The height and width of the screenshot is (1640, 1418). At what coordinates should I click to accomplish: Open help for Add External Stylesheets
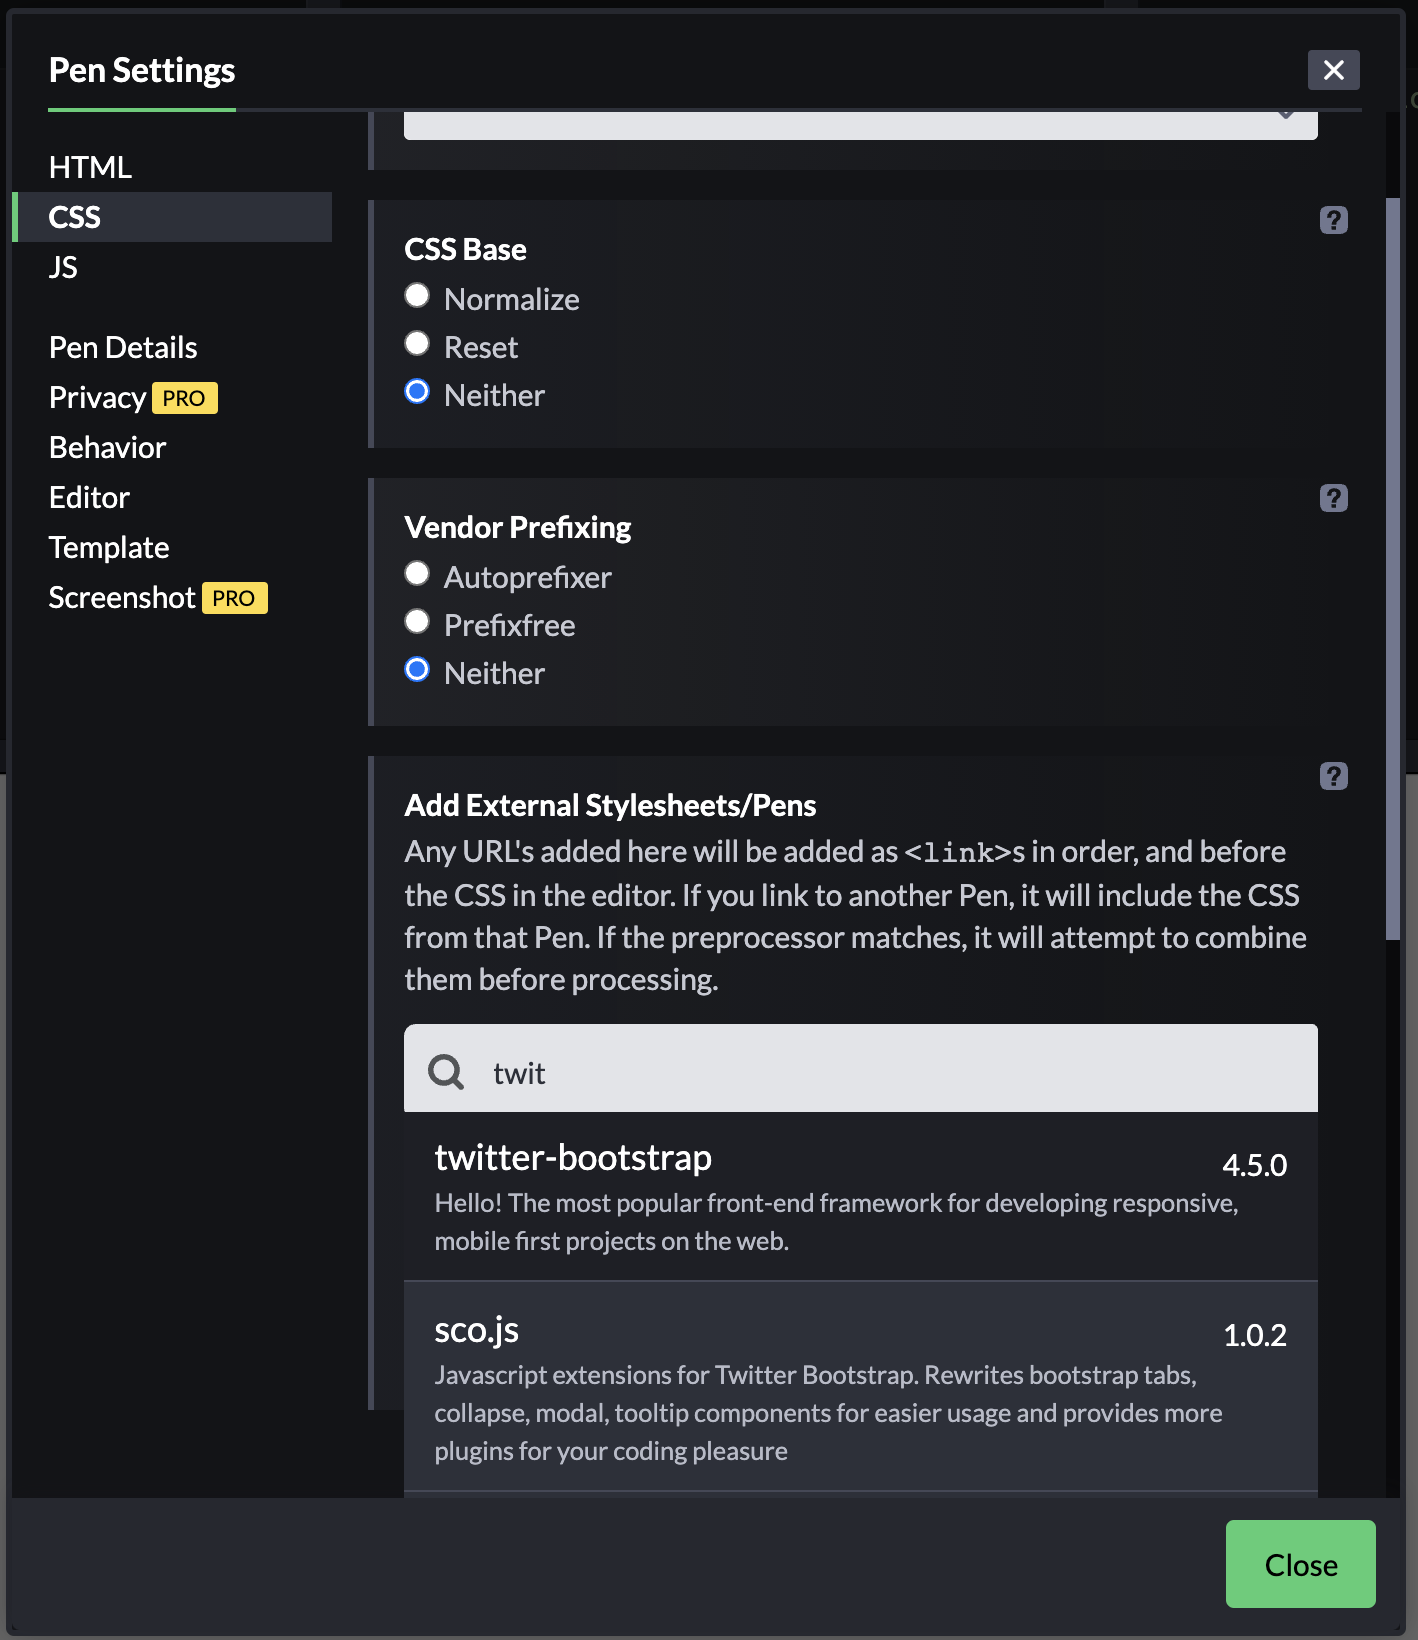point(1333,776)
